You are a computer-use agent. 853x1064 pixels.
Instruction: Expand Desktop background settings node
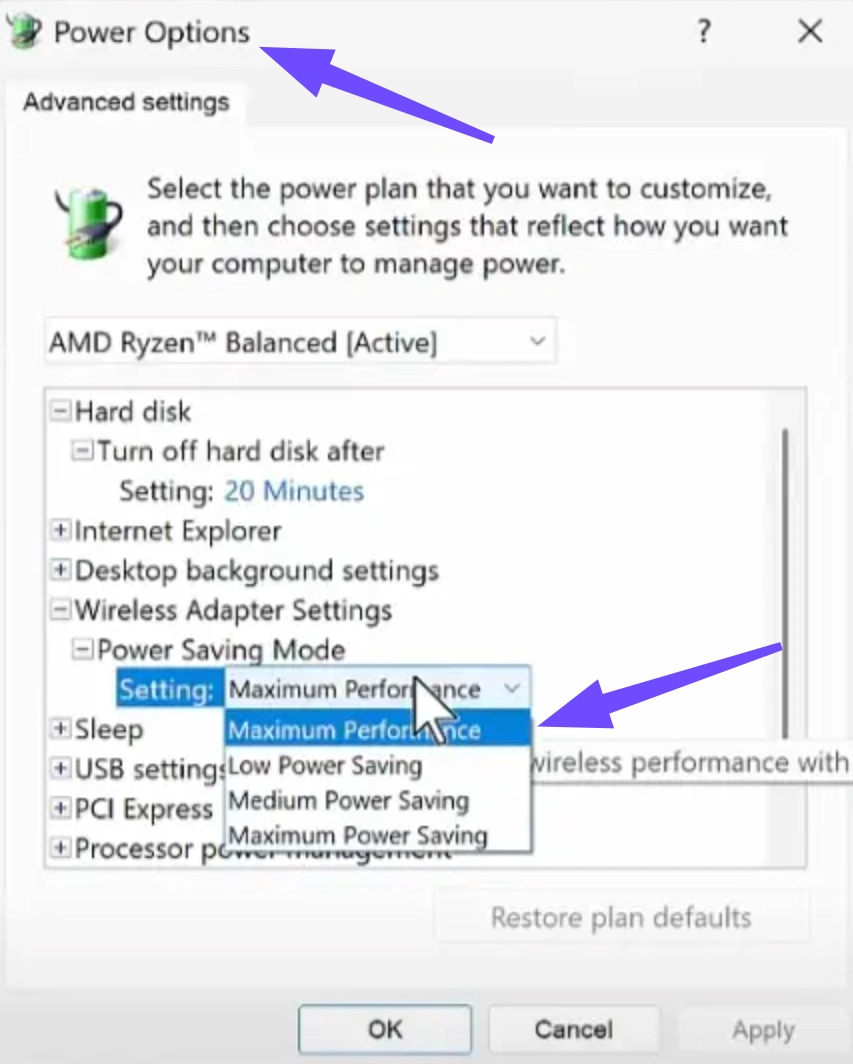pyautogui.click(x=62, y=570)
